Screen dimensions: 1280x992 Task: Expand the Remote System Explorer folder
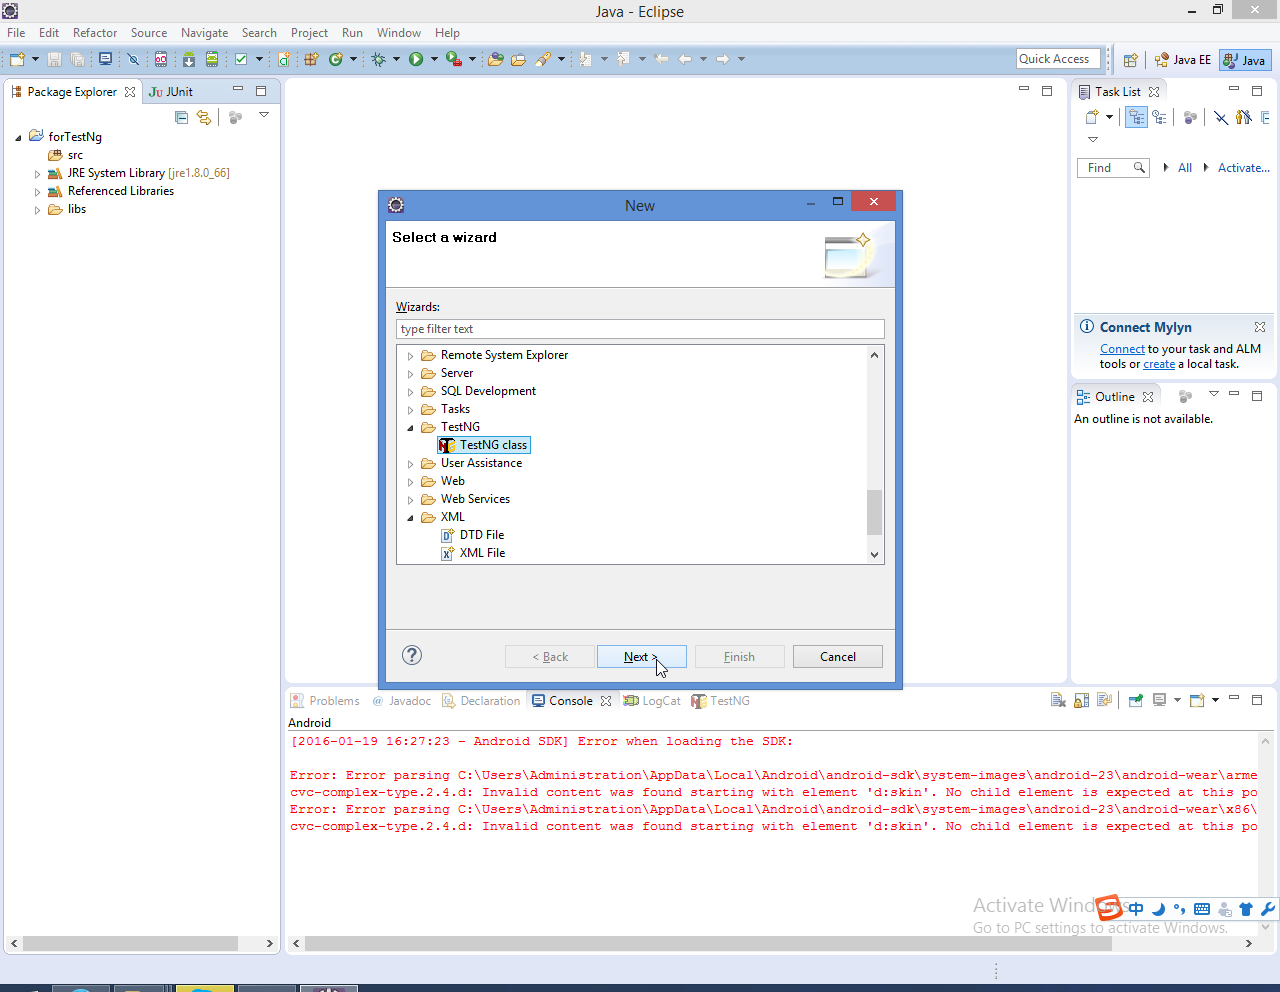pyautogui.click(x=410, y=356)
